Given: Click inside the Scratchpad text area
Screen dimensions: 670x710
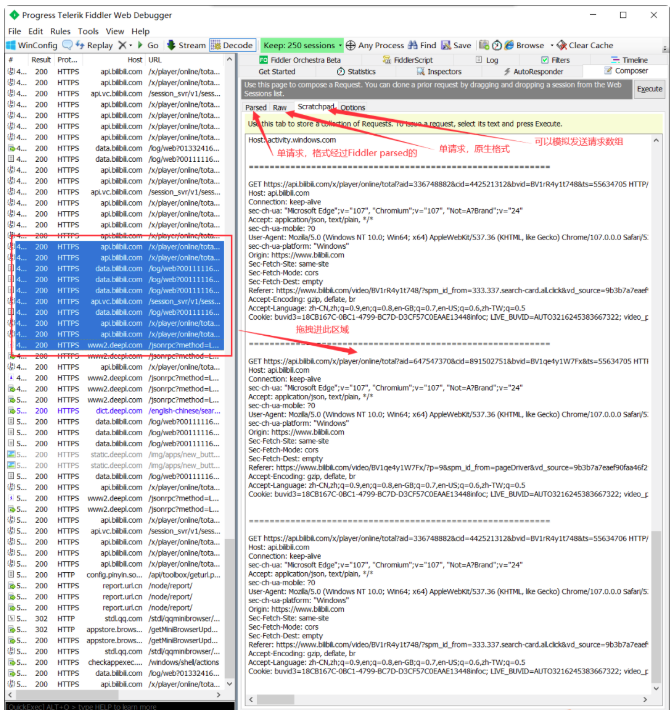Looking at the screenshot, I should point(448,414).
